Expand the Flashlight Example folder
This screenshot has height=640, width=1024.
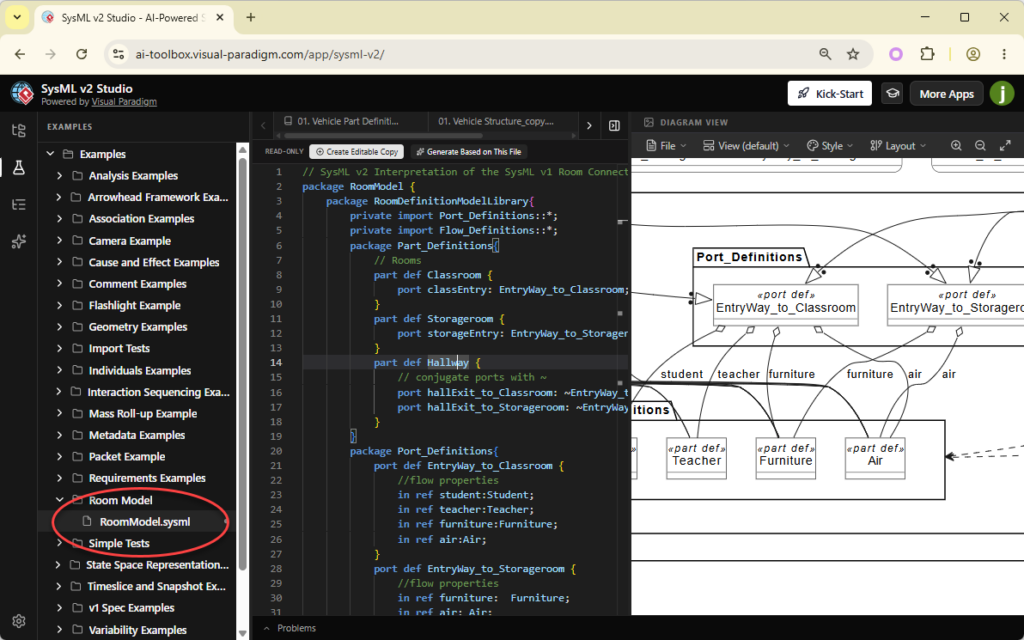pyautogui.click(x=59, y=305)
